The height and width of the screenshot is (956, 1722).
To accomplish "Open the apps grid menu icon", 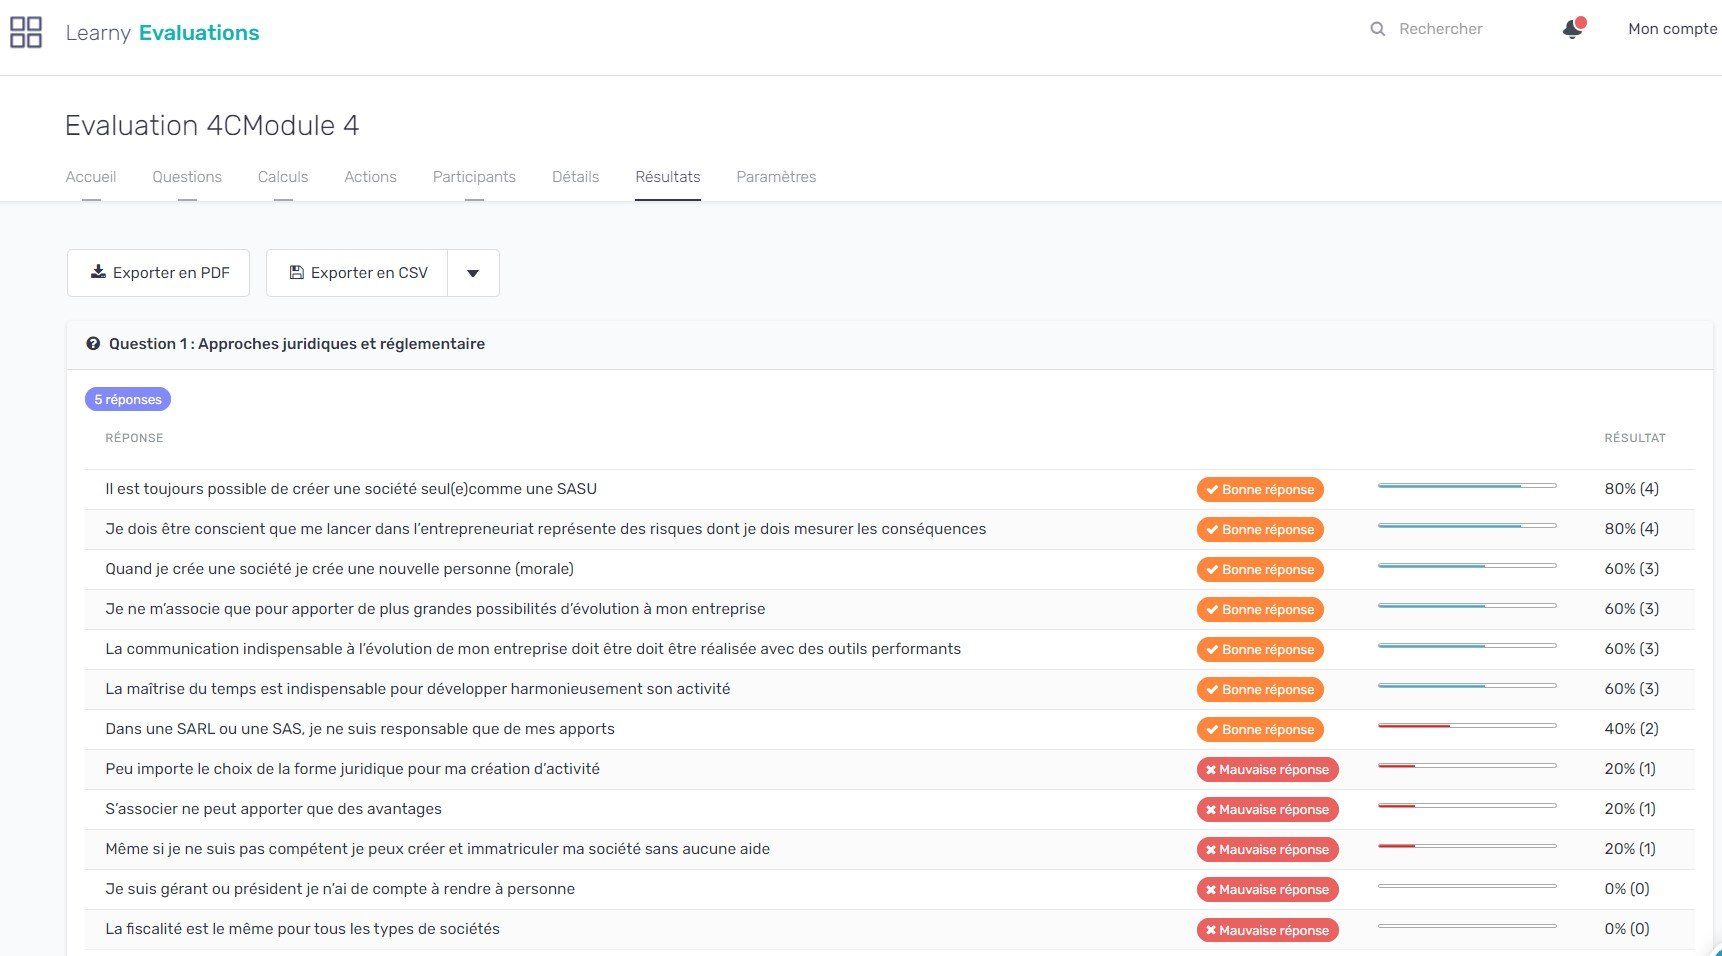I will [26, 32].
